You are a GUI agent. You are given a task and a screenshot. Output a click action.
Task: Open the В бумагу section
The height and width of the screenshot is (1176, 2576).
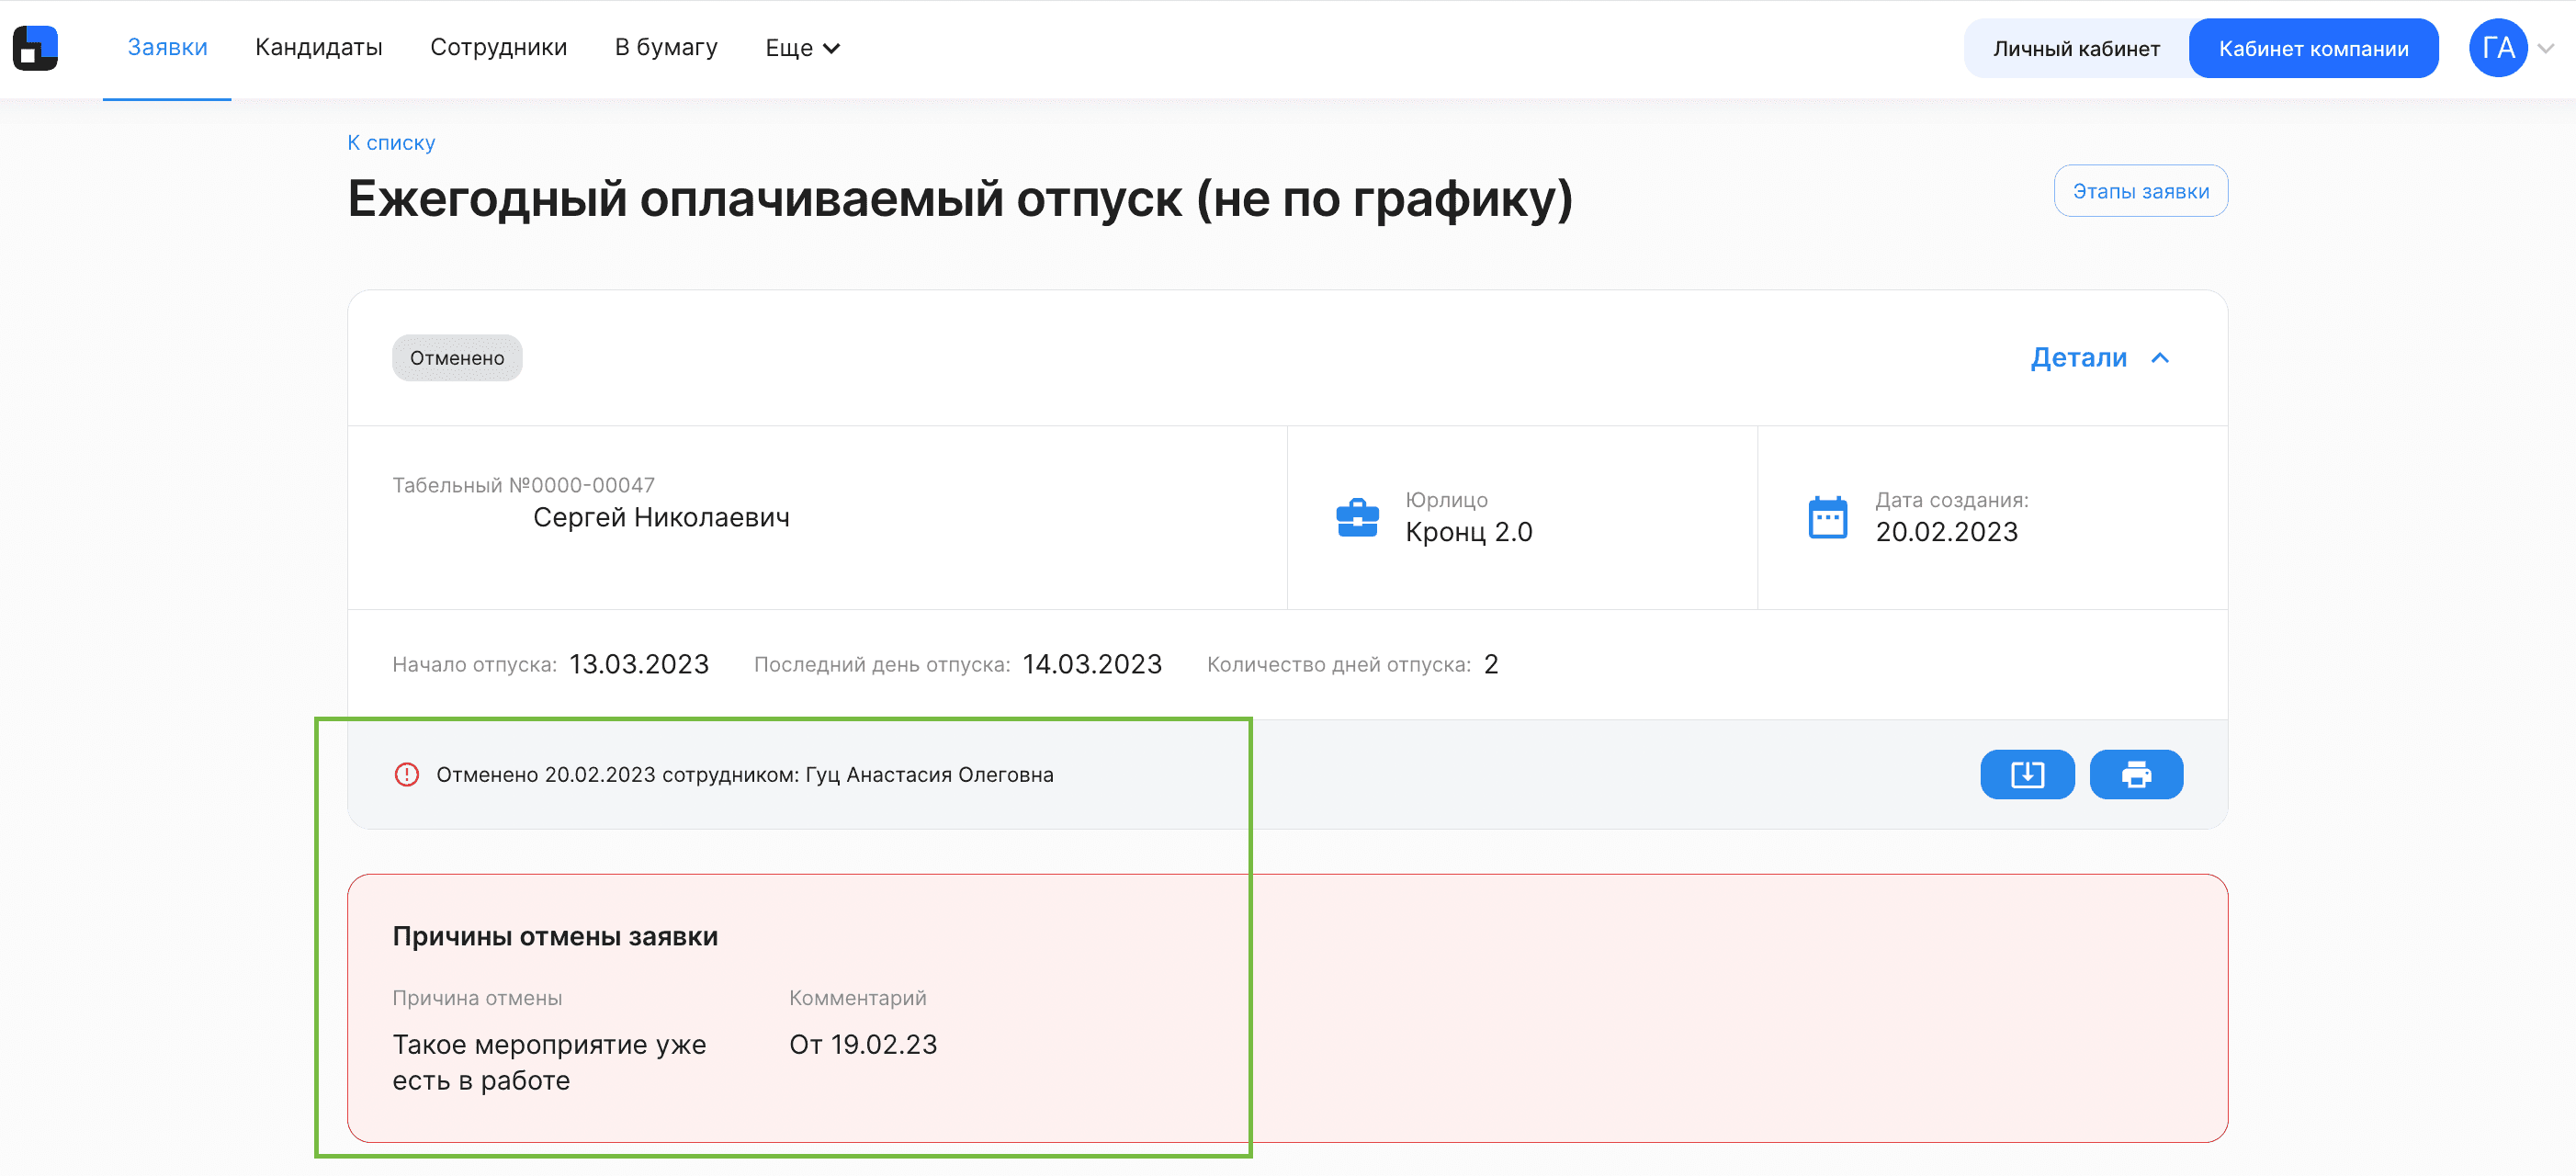(666, 48)
